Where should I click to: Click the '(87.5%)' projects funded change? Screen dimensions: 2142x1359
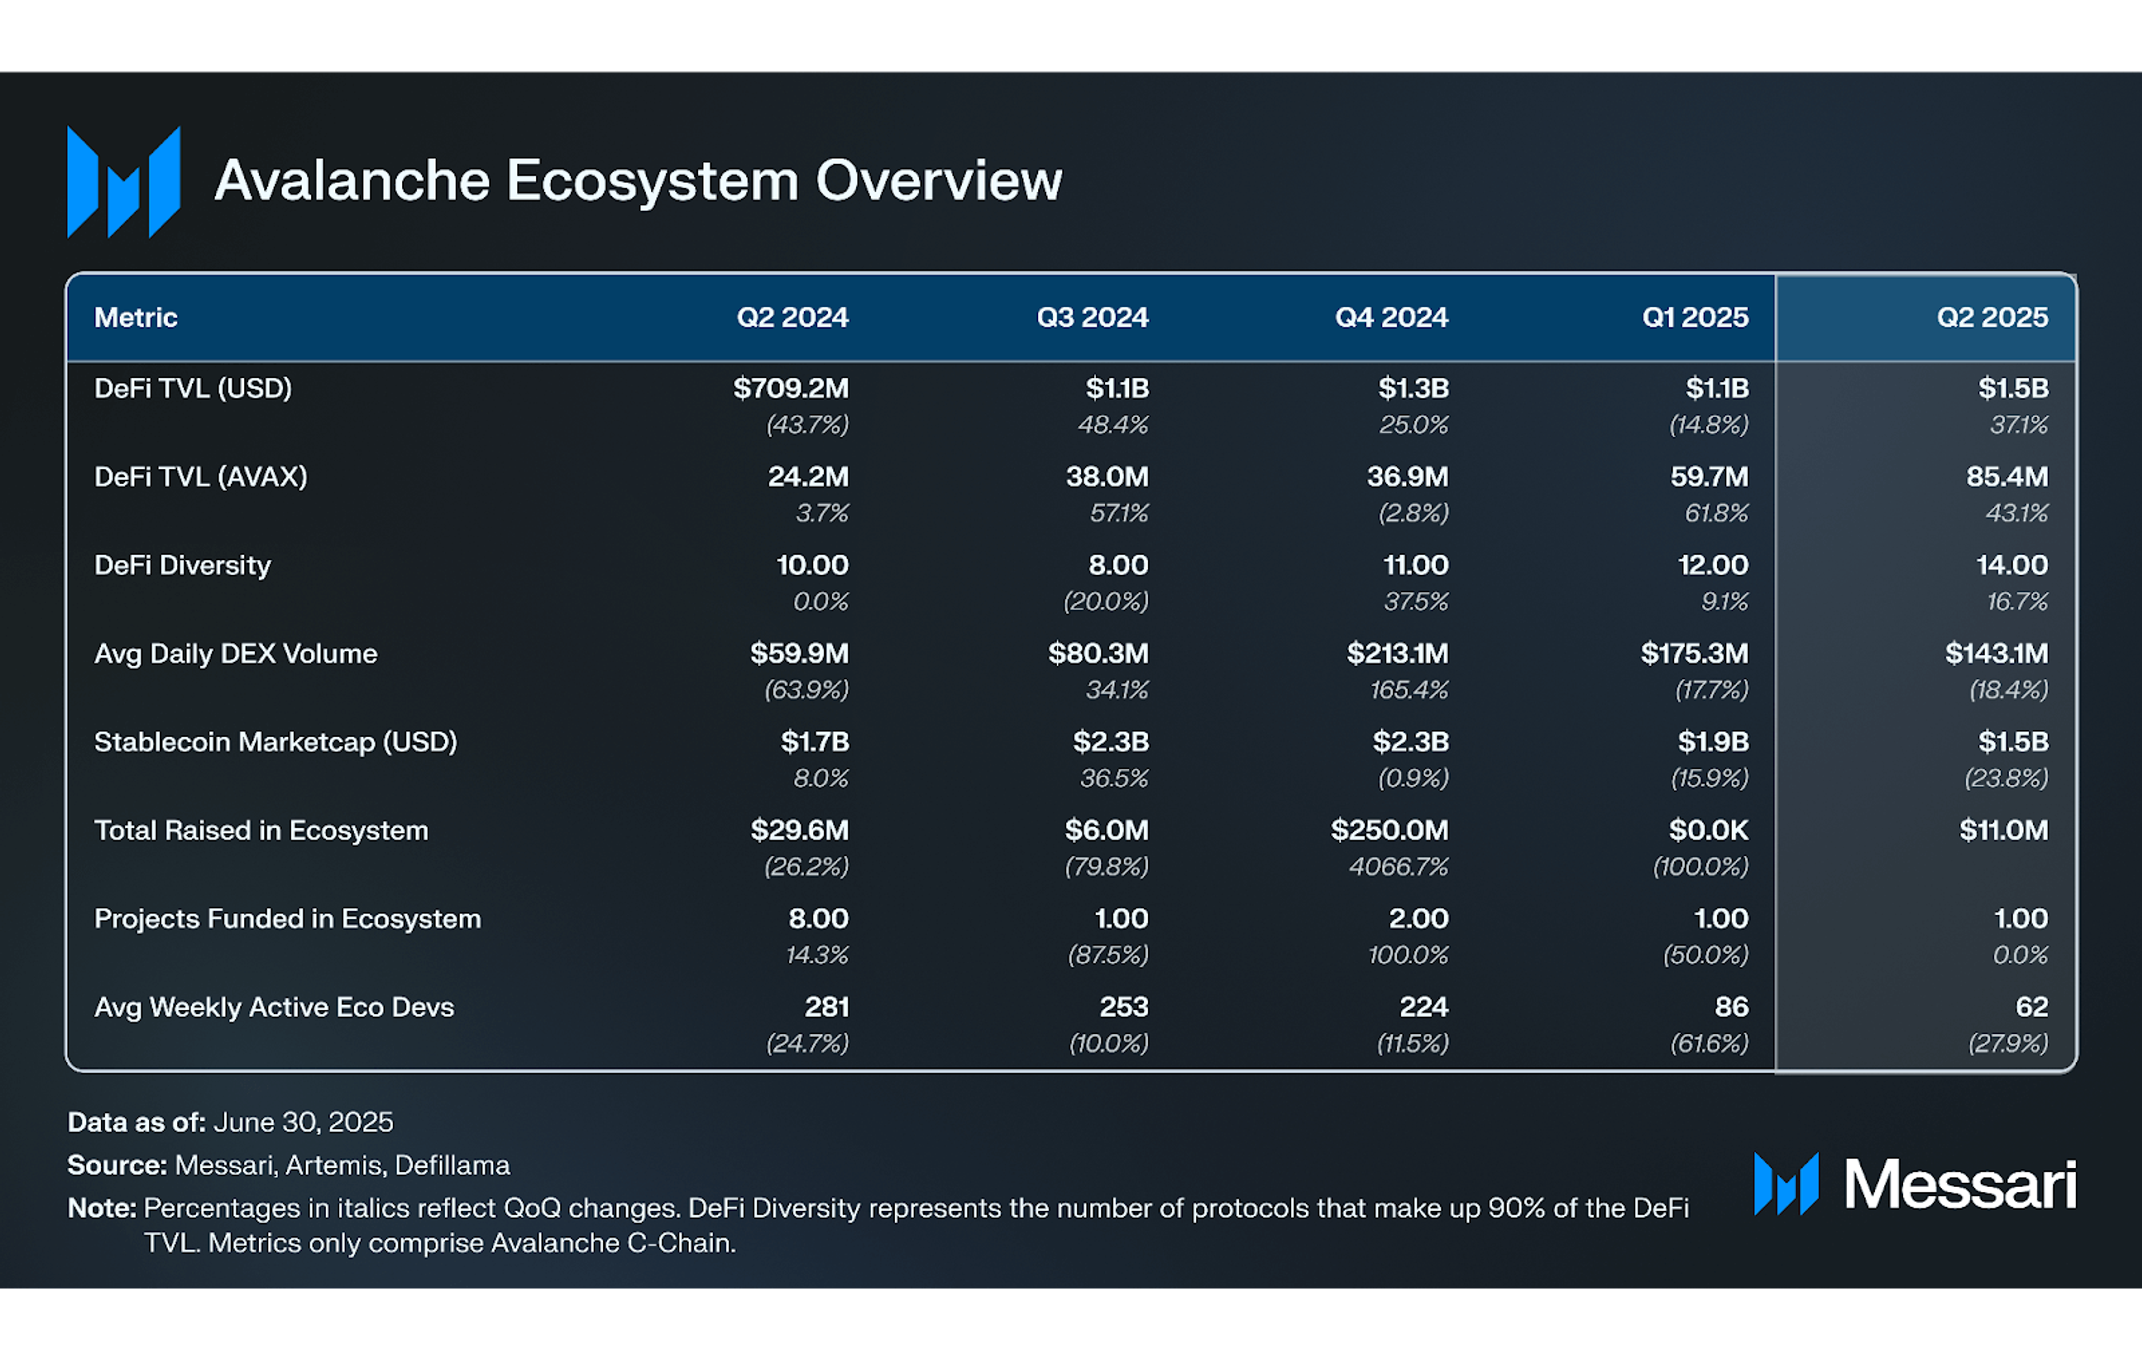1108,955
